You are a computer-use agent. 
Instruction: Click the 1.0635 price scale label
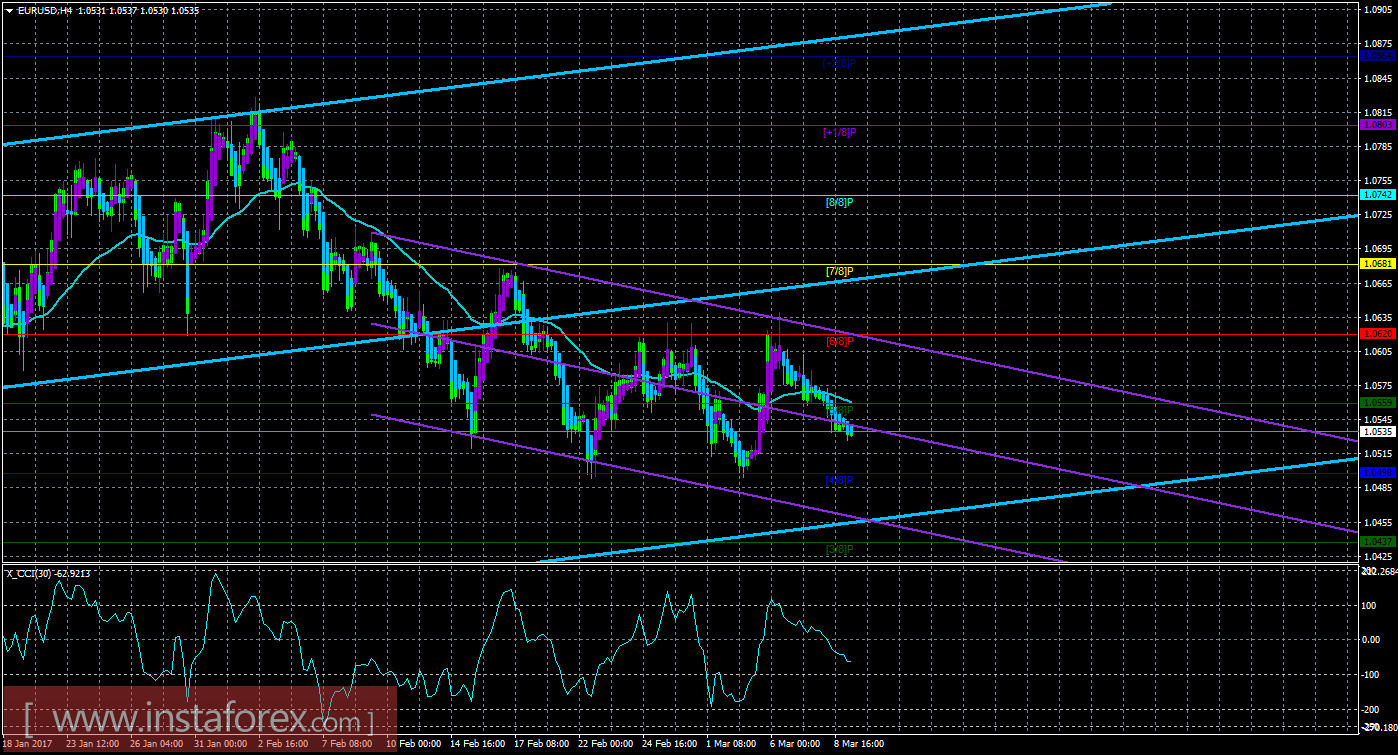pyautogui.click(x=1377, y=317)
